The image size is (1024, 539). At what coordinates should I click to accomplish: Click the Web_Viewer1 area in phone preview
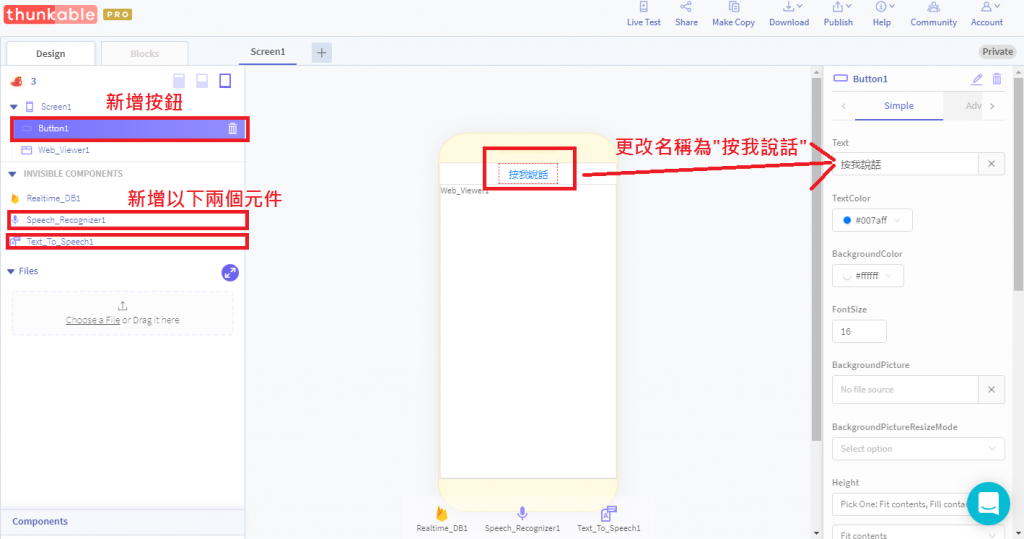tap(528, 331)
